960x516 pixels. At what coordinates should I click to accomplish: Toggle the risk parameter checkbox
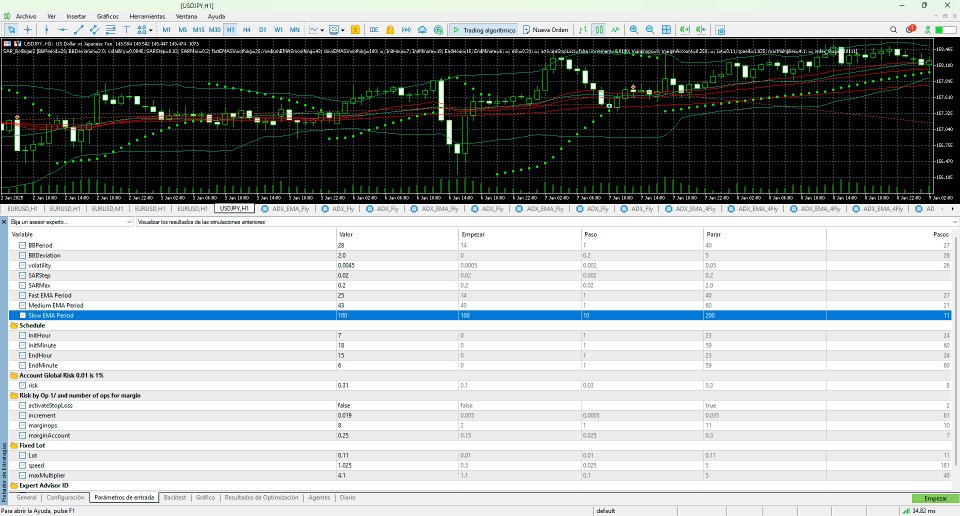(x=22, y=386)
